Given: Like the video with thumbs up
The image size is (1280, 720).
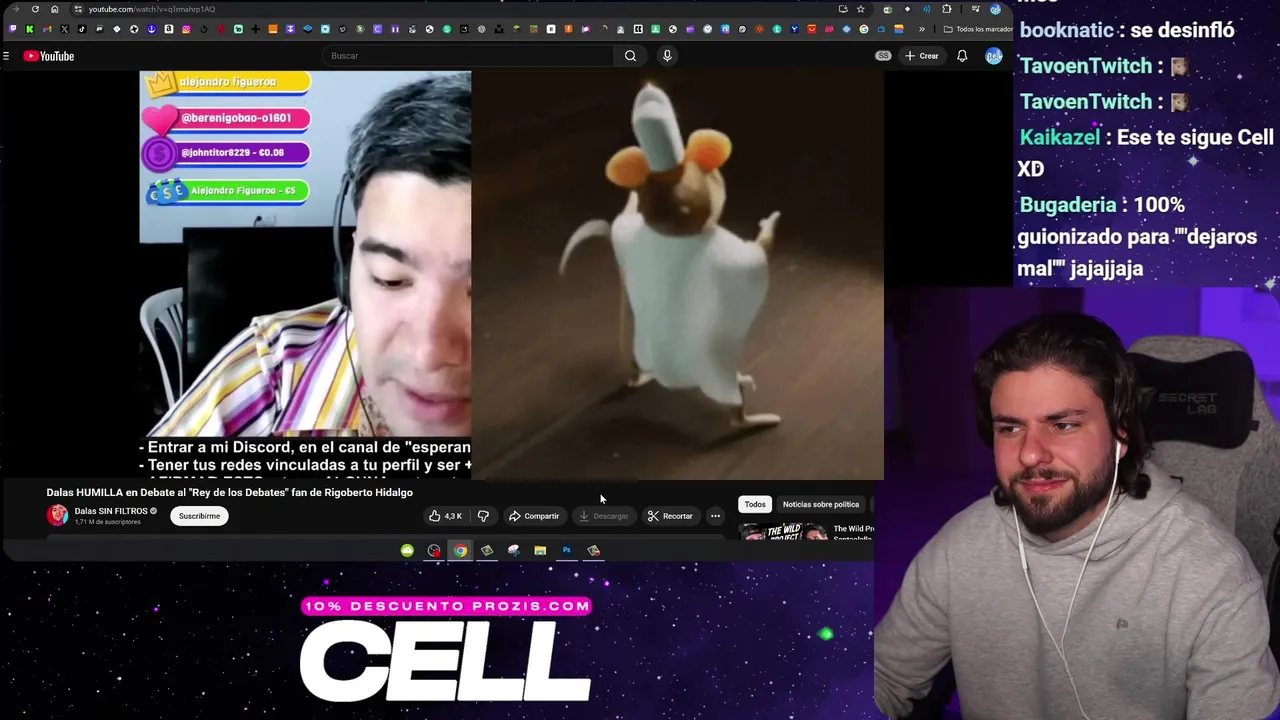Looking at the screenshot, I should (x=435, y=516).
